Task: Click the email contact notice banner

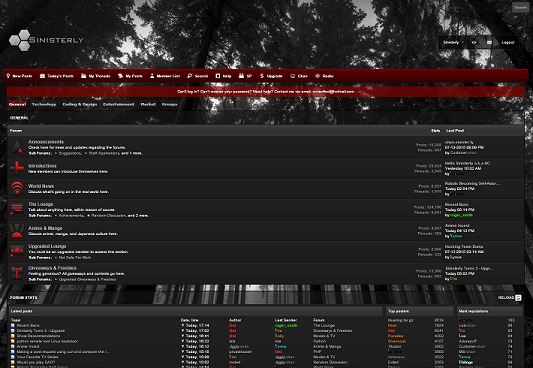Action: tap(266, 92)
